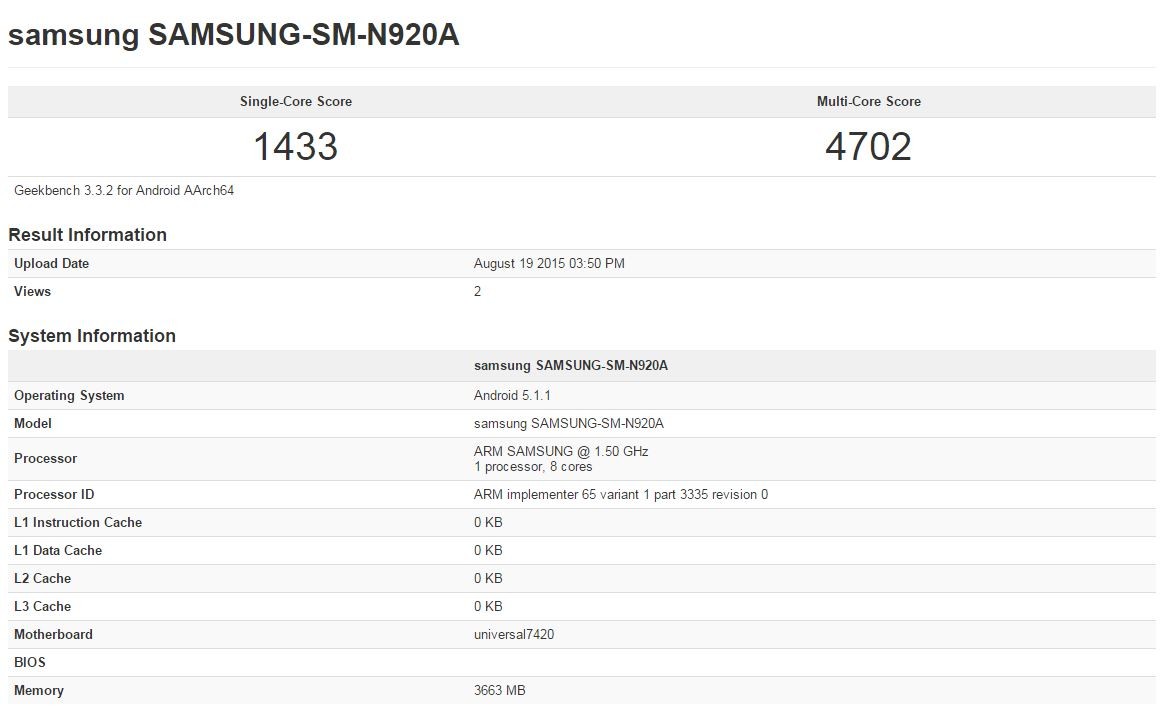
Task: Select the Views label
Action: (33, 292)
